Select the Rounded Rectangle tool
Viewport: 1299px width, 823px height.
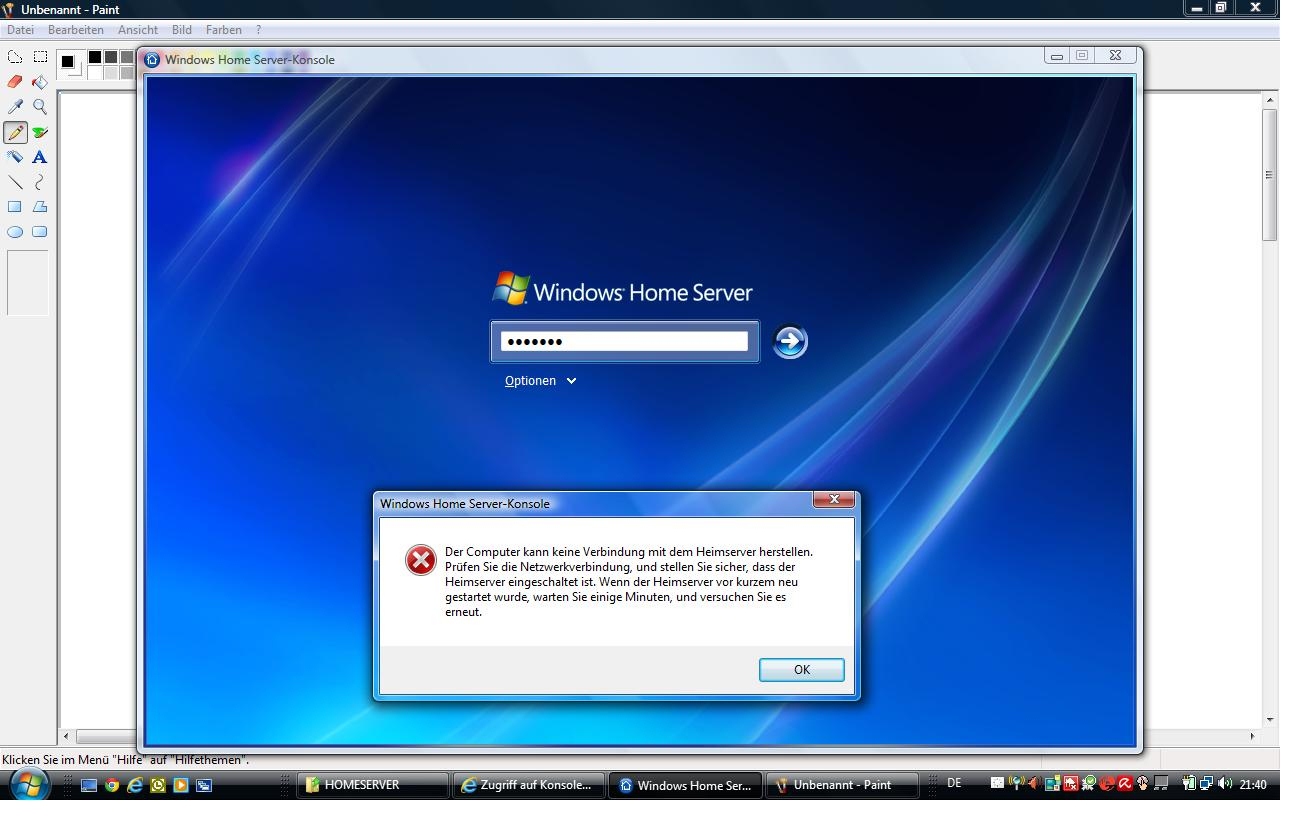click(40, 232)
